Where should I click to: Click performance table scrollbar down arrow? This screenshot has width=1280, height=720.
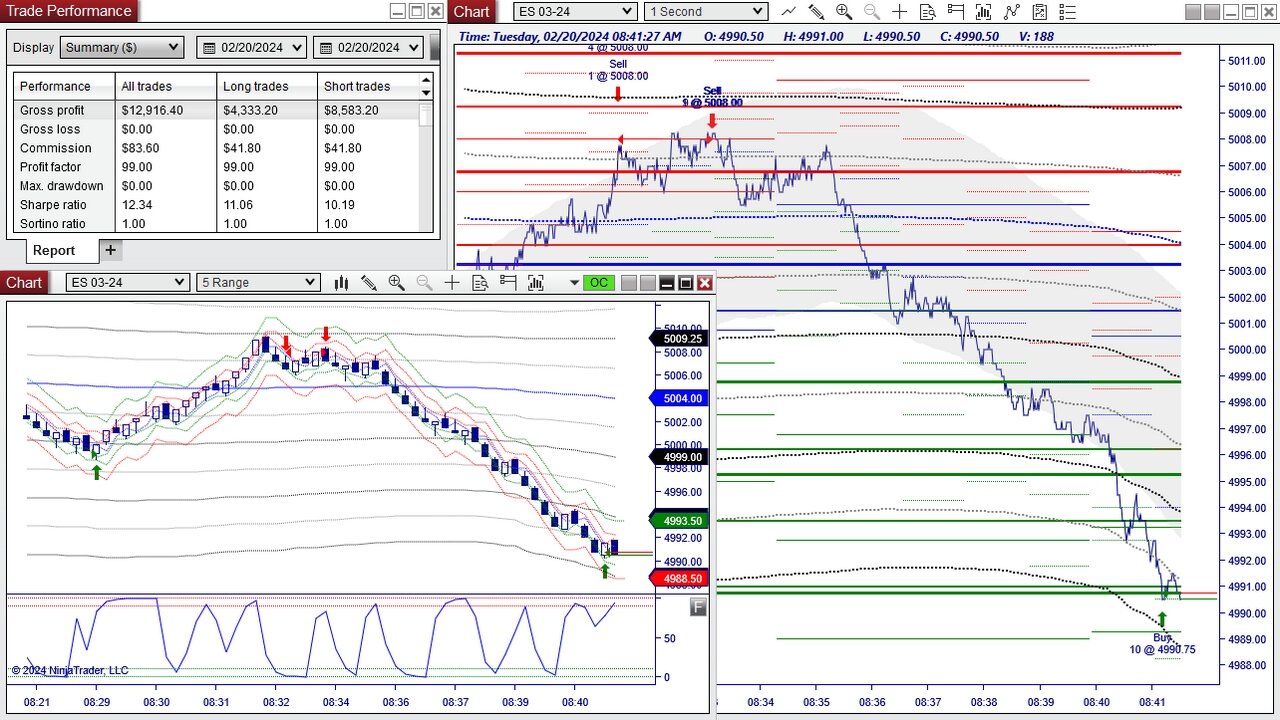coord(427,93)
